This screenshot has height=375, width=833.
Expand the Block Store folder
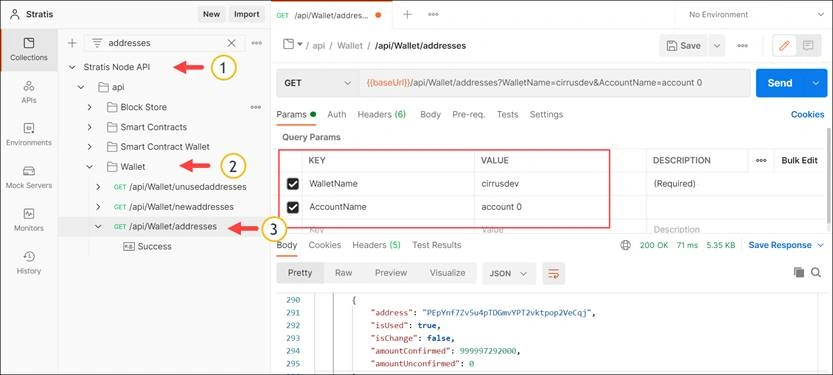pos(89,107)
